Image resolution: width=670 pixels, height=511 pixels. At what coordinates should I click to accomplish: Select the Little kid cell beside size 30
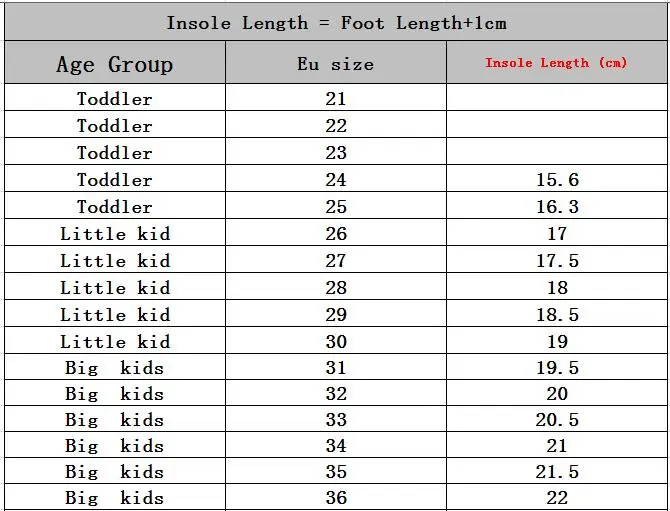click(x=115, y=342)
